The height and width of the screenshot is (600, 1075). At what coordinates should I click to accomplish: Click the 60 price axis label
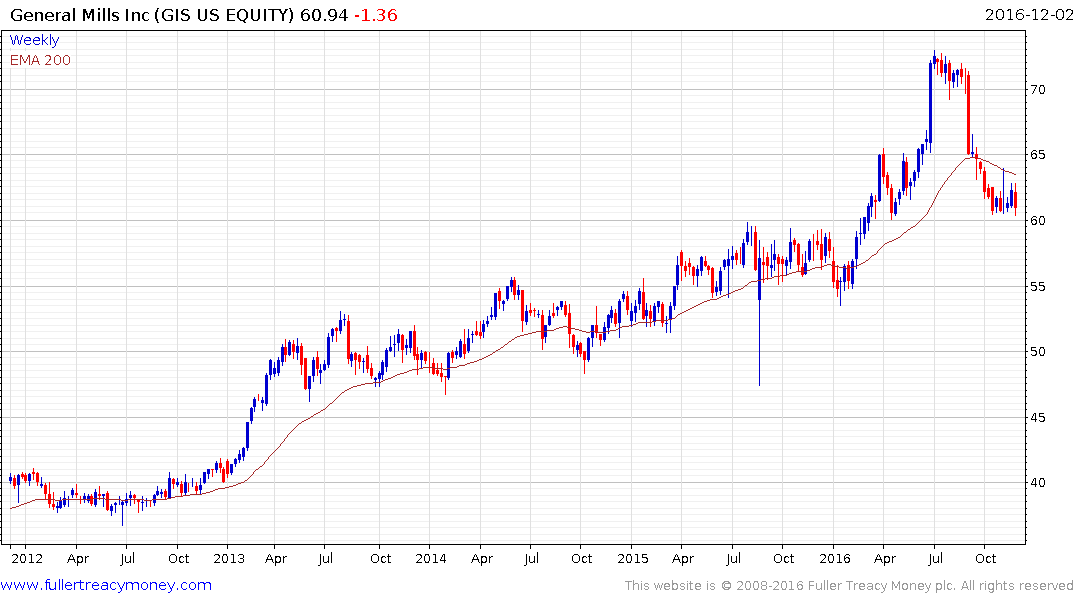1037,221
